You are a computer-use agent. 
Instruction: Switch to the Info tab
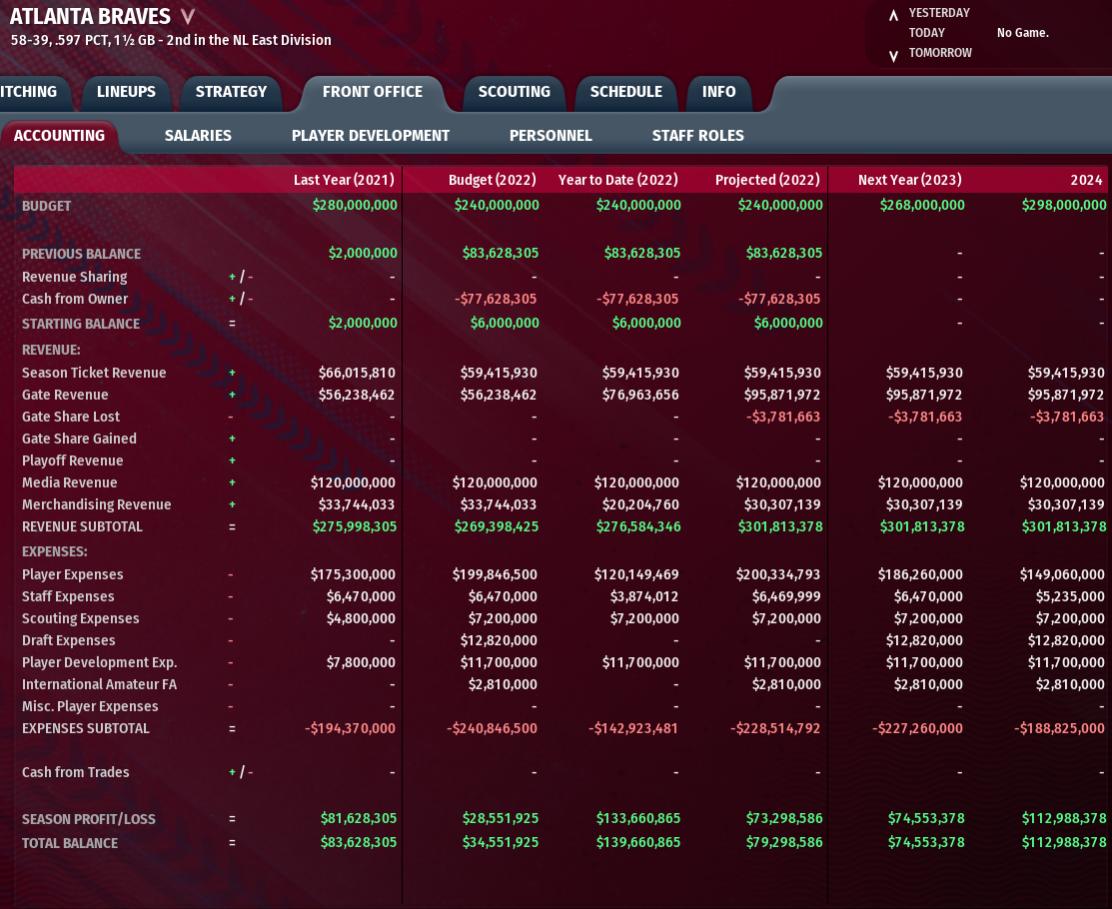[719, 91]
